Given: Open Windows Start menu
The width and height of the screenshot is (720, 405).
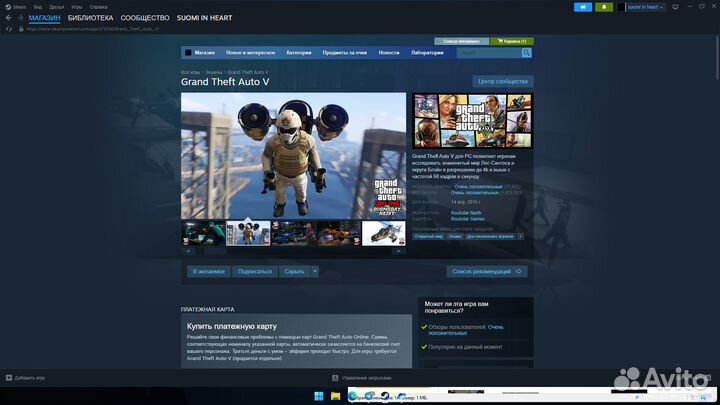Looking at the screenshot, I should point(319,396).
